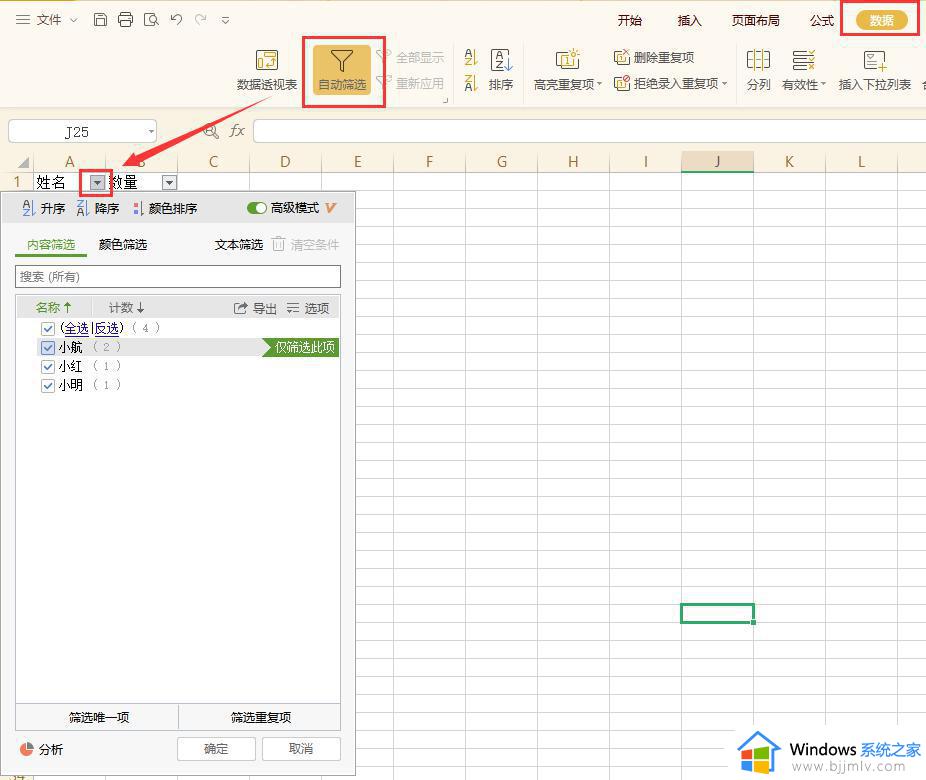Open the 选项 options menu

point(308,308)
